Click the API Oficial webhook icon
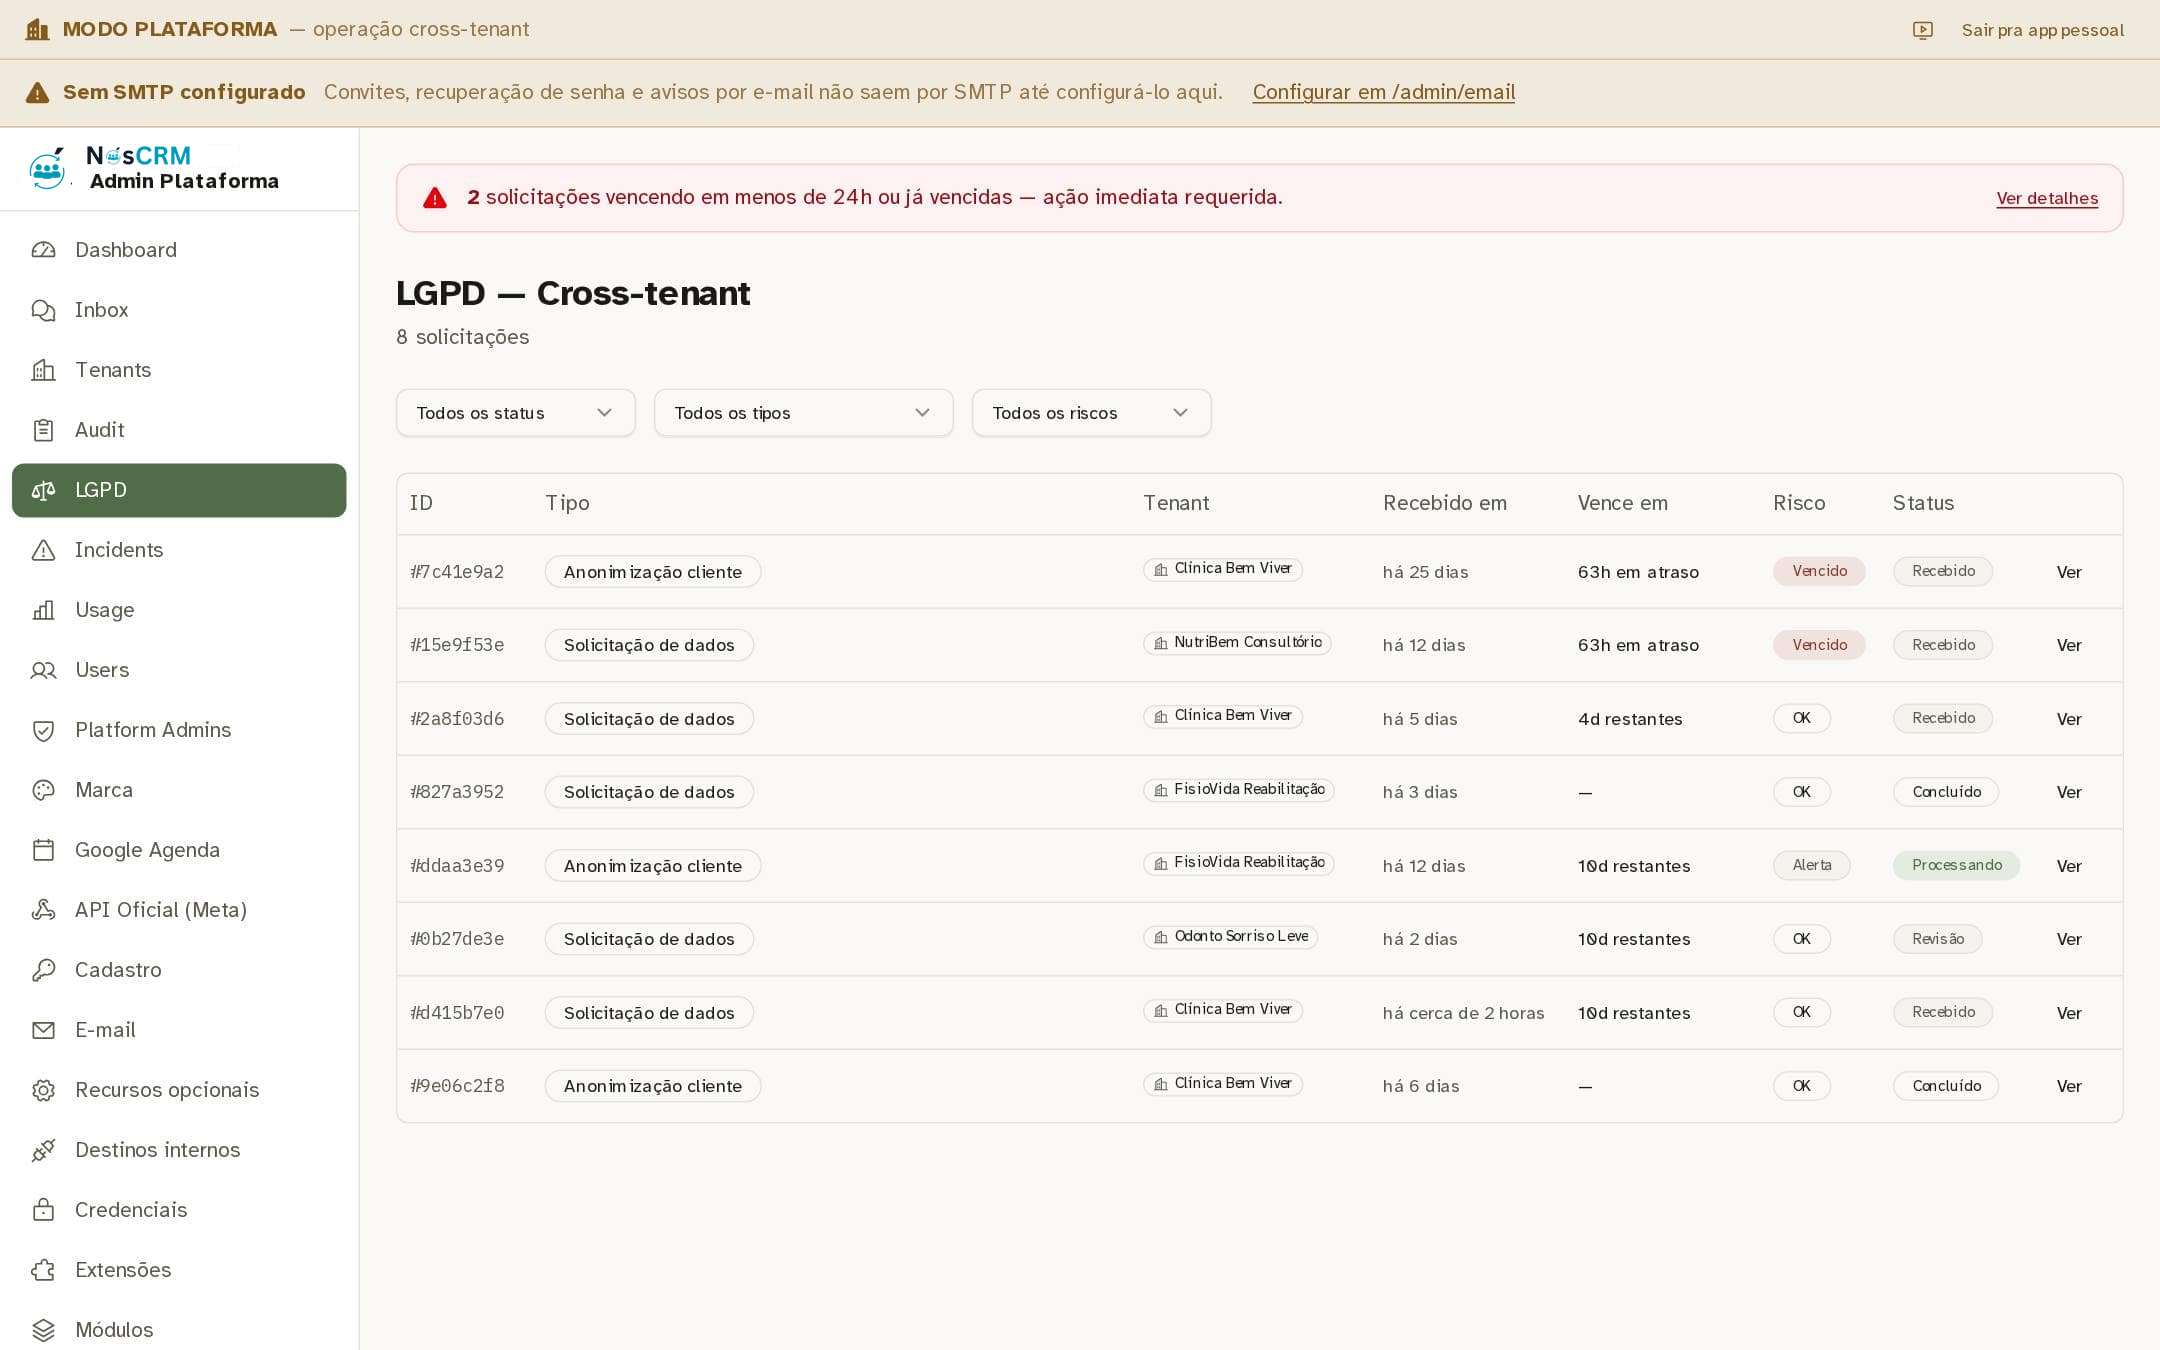Image resolution: width=2160 pixels, height=1350 pixels. 43,910
